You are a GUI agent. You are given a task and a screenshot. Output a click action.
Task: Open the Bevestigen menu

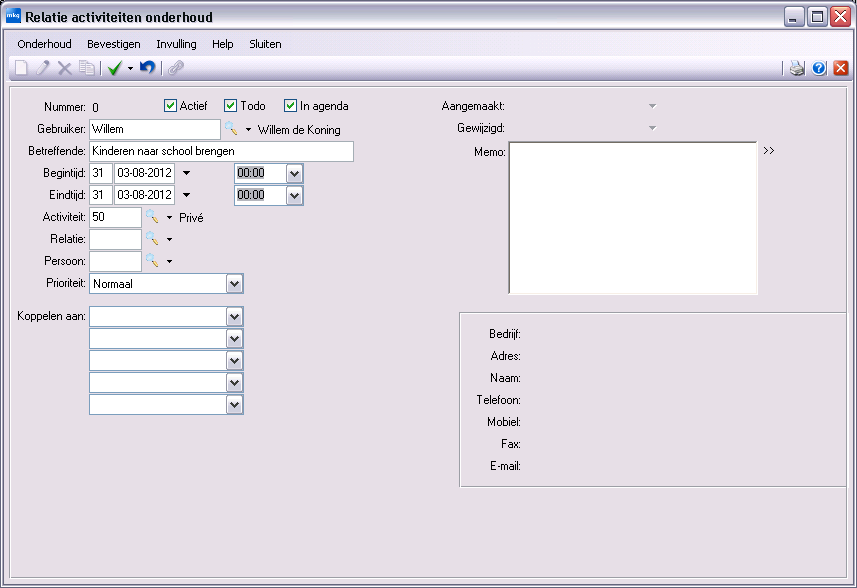114,44
